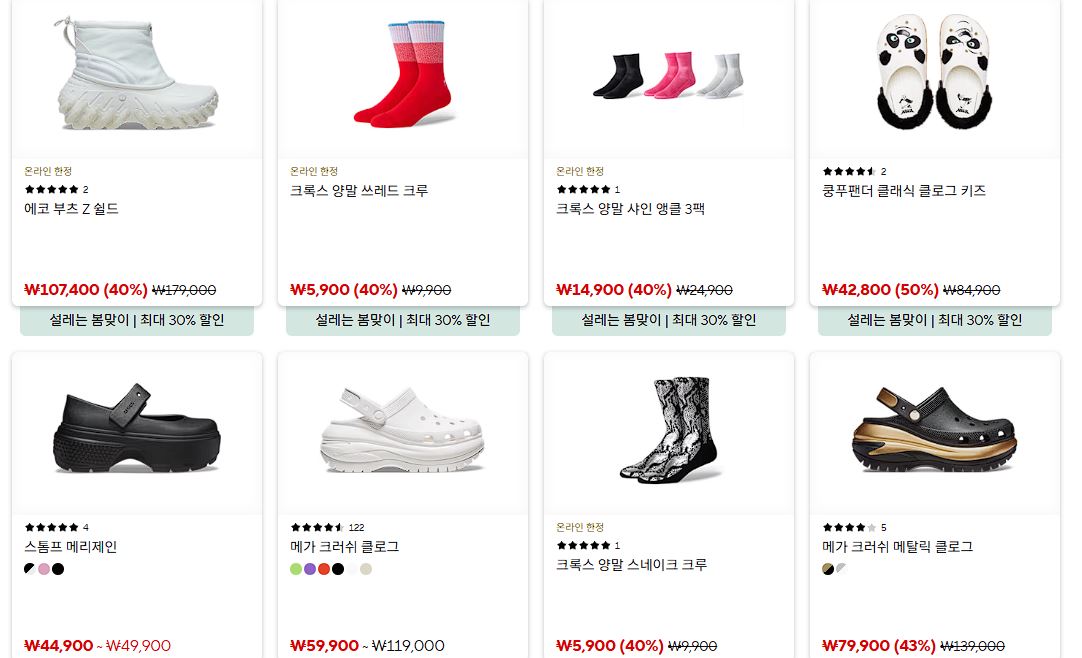The image size is (1082, 658).
Task: View the panda clog kids product image
Action: click(x=934, y=71)
